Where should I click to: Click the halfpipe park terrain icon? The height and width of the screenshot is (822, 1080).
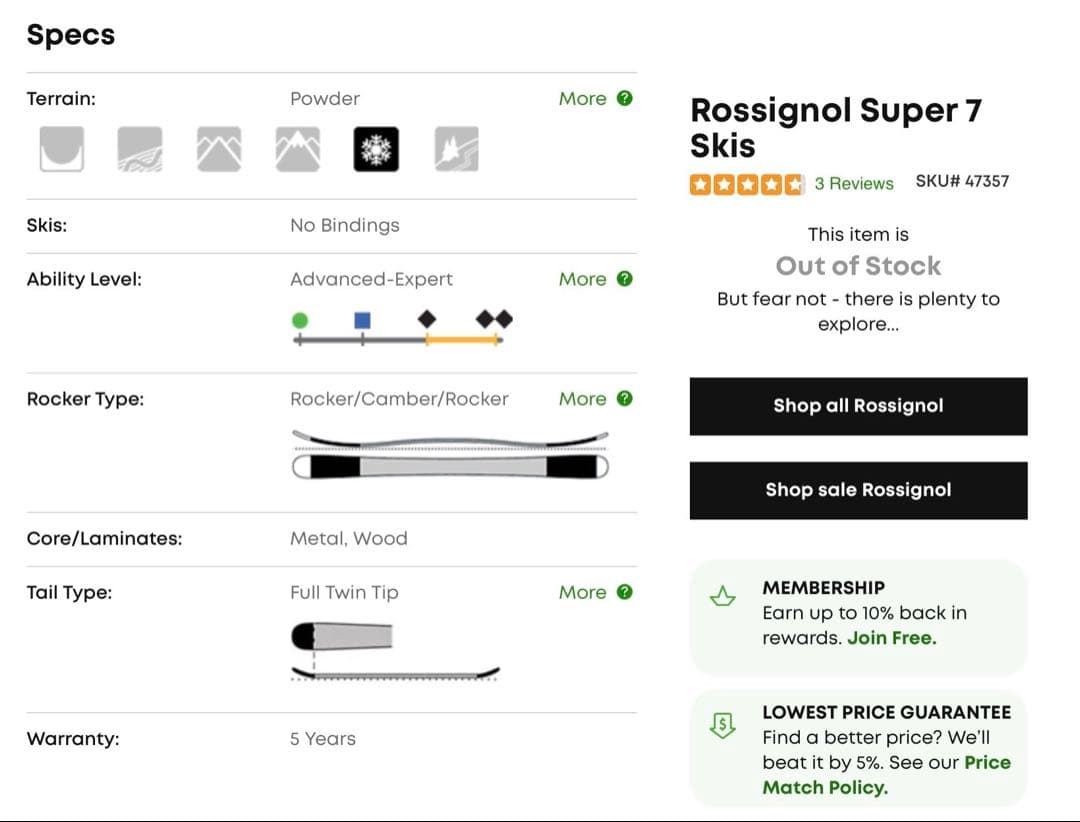pos(61,150)
